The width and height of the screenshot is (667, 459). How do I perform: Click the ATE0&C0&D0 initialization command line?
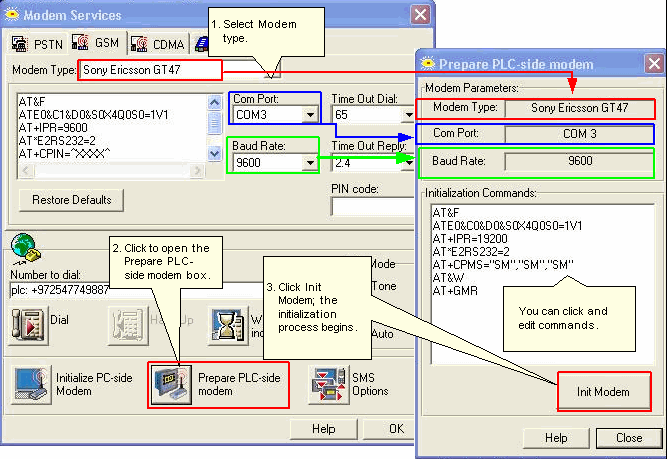pyautogui.click(x=507, y=226)
